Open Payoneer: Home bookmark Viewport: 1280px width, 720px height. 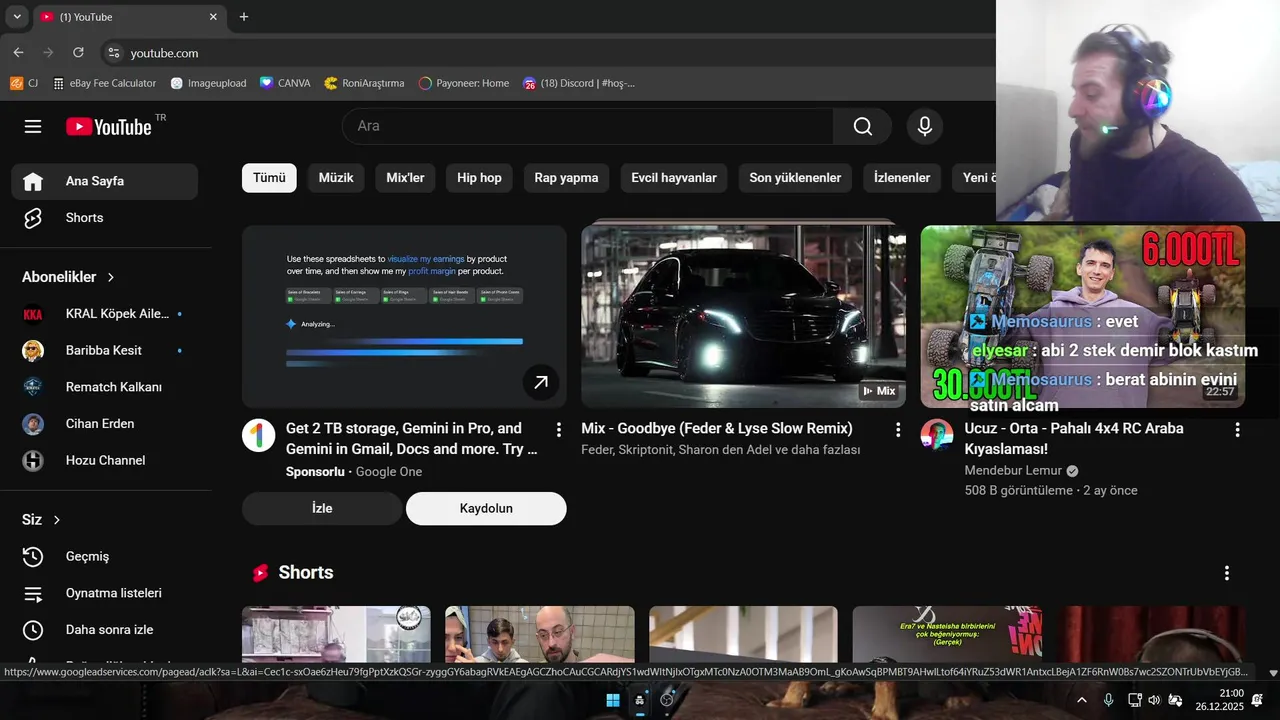464,83
